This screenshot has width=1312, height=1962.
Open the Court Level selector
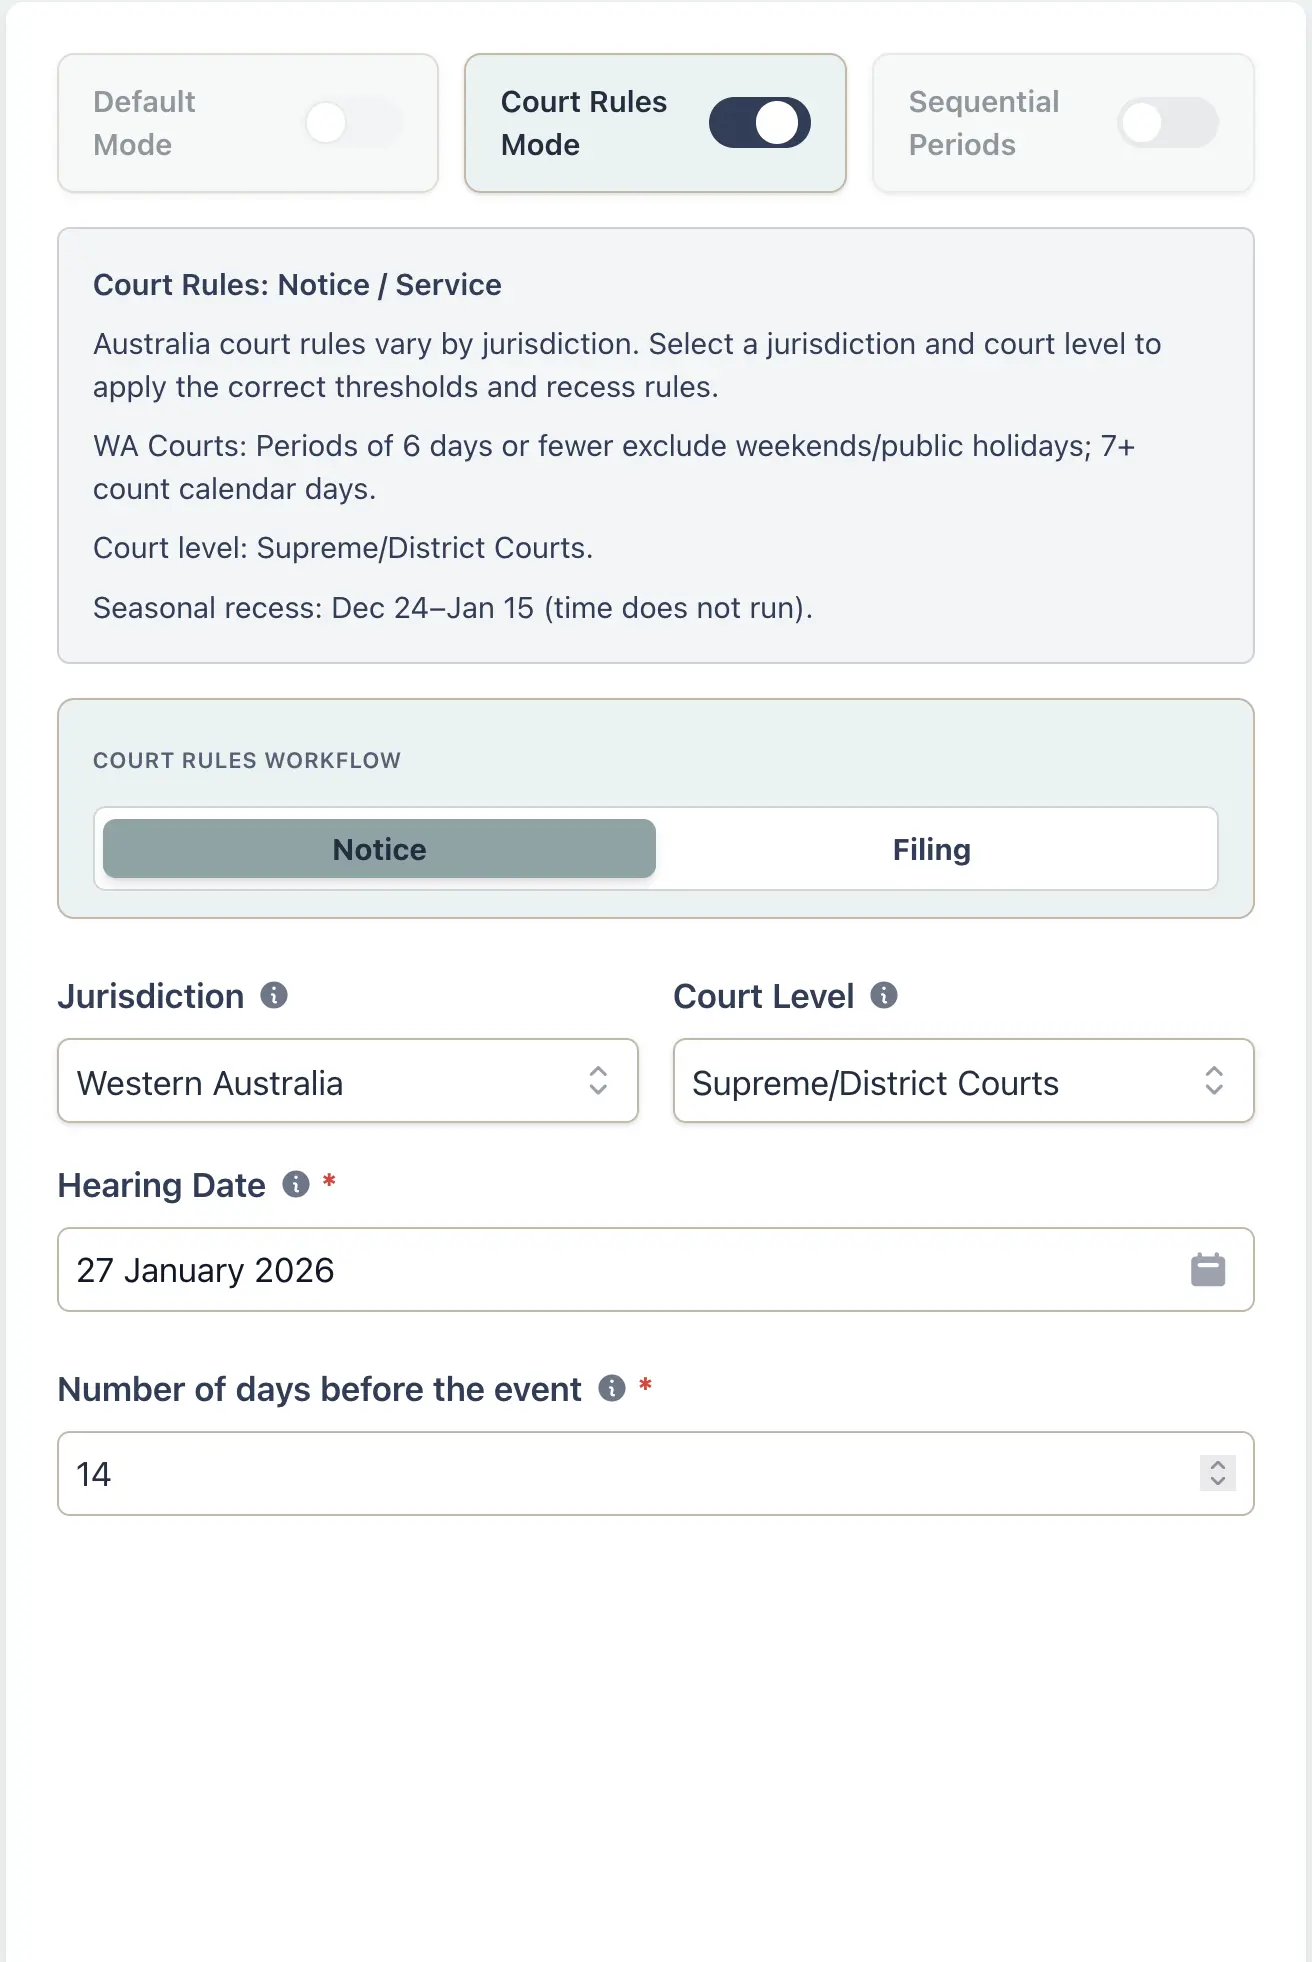963,1081
